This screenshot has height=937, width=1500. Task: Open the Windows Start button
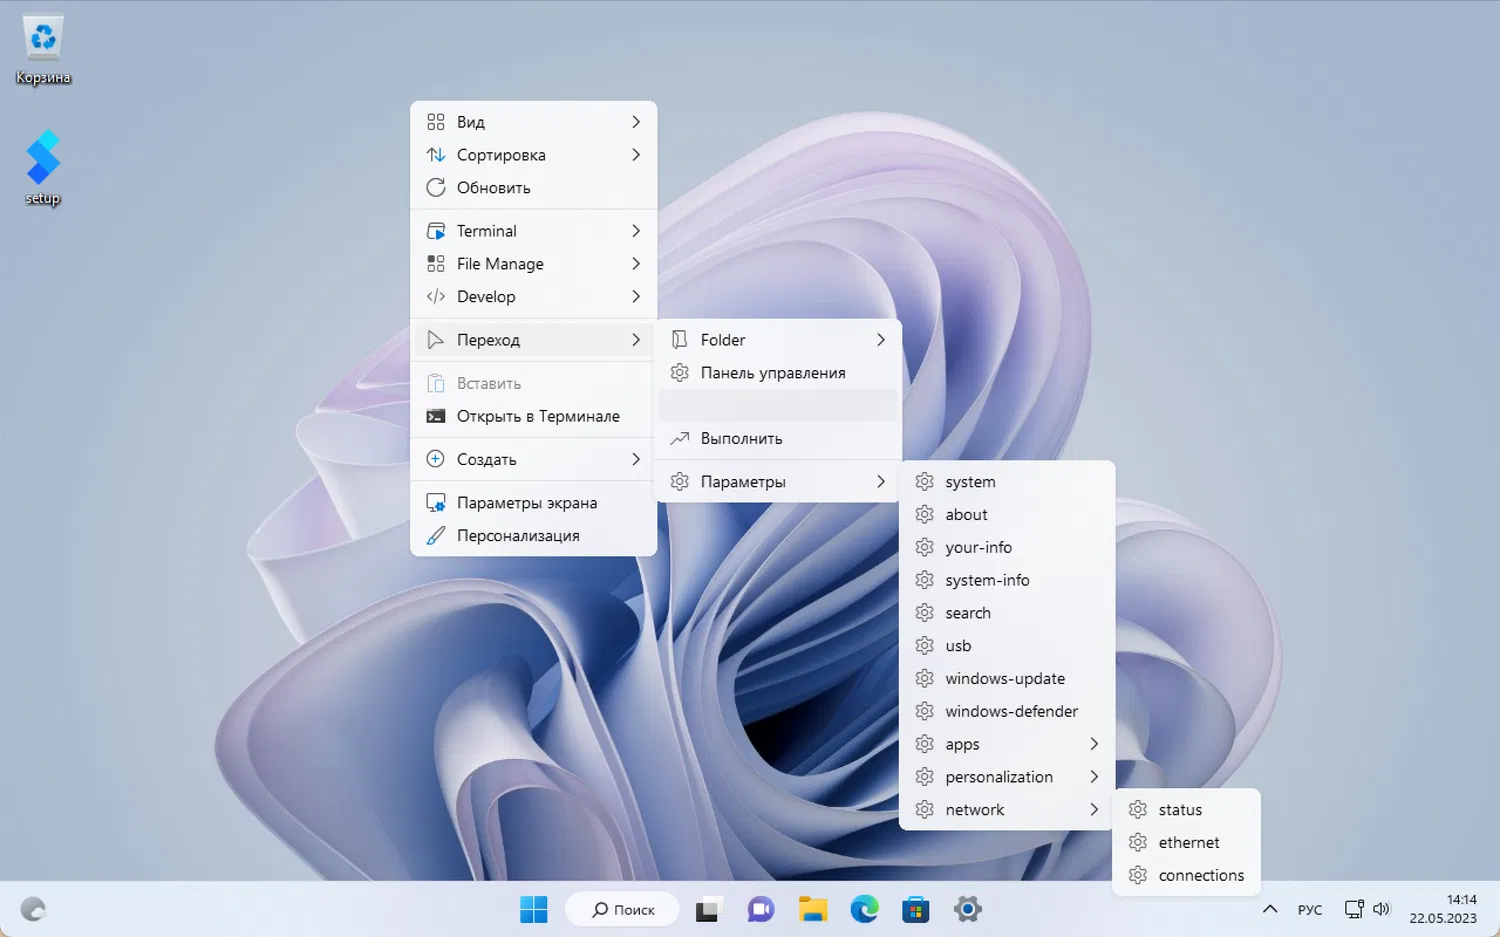point(534,909)
